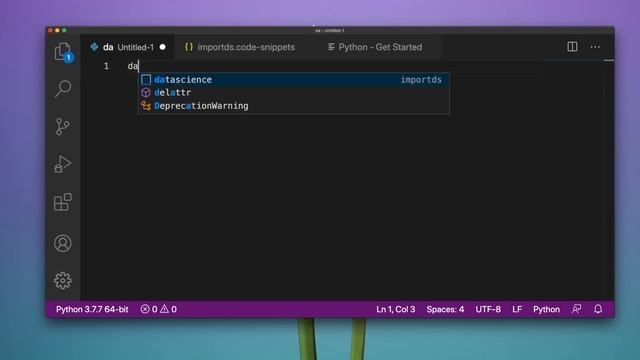Switch to the Untitled-1 editor tab
The width and height of the screenshot is (640, 360).
coord(127,47)
